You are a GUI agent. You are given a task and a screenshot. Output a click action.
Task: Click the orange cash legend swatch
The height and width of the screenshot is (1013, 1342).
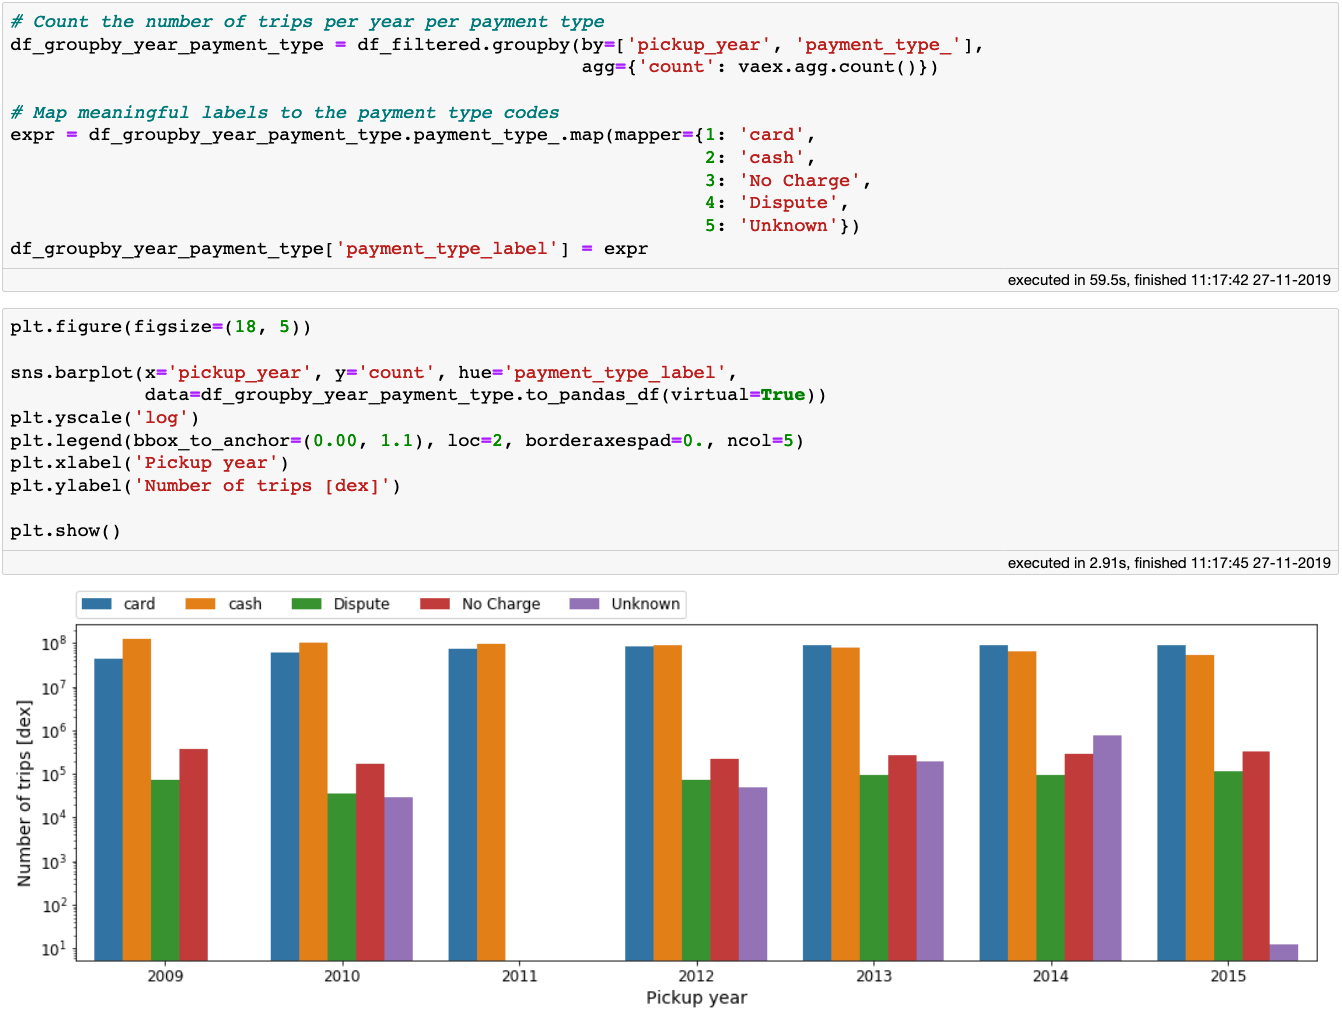tap(201, 604)
